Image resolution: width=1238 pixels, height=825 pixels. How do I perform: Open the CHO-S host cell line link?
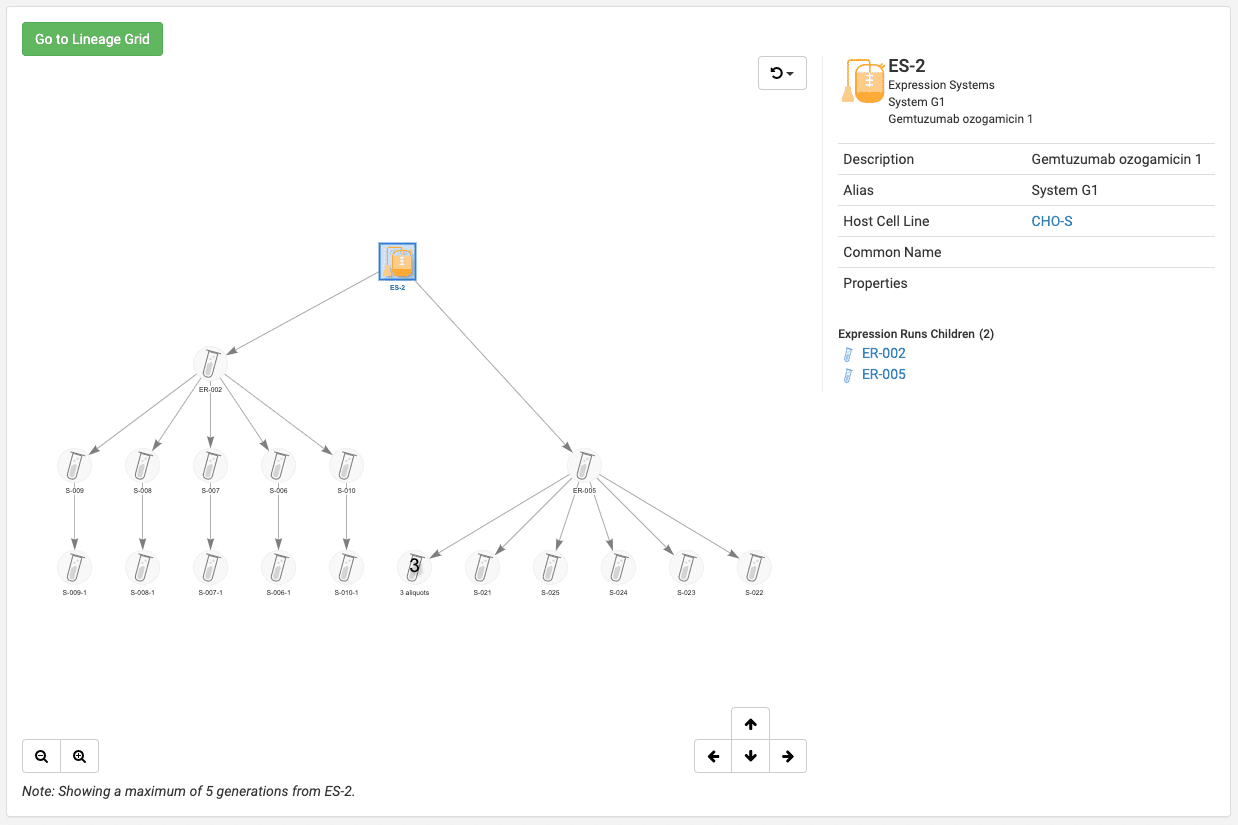(x=1052, y=221)
